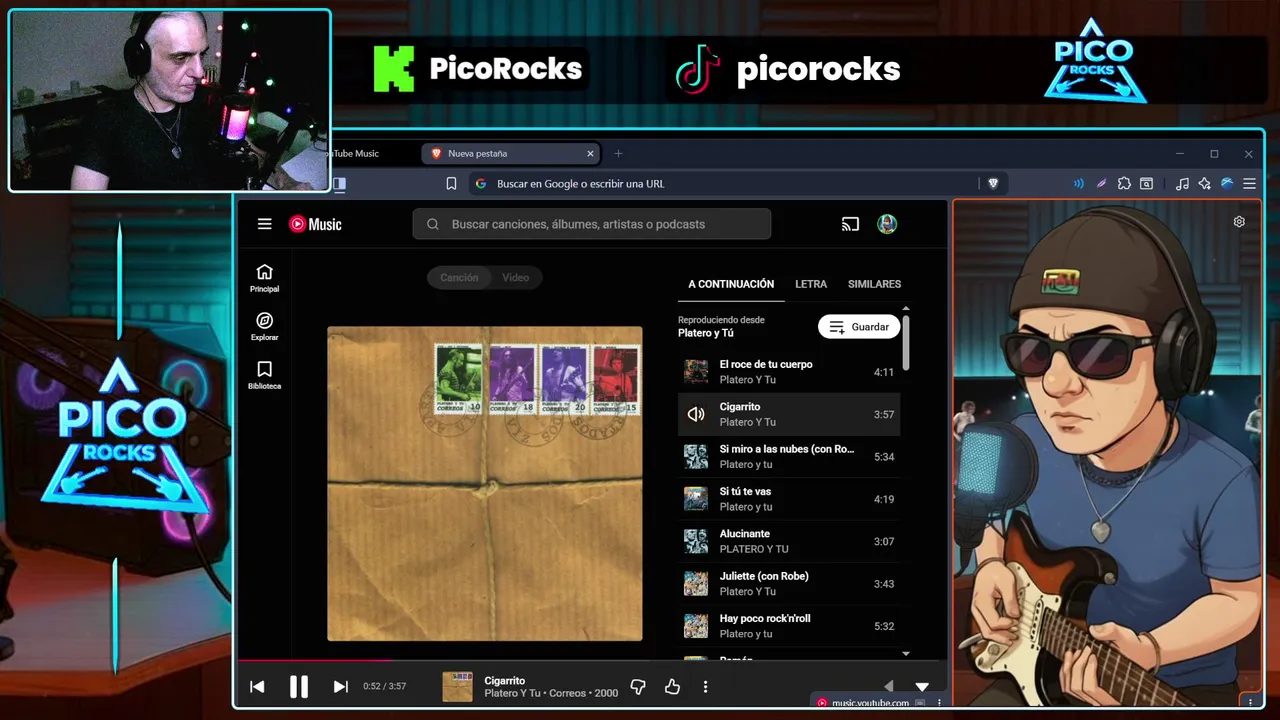Open the Biblioteca library section

(264, 375)
